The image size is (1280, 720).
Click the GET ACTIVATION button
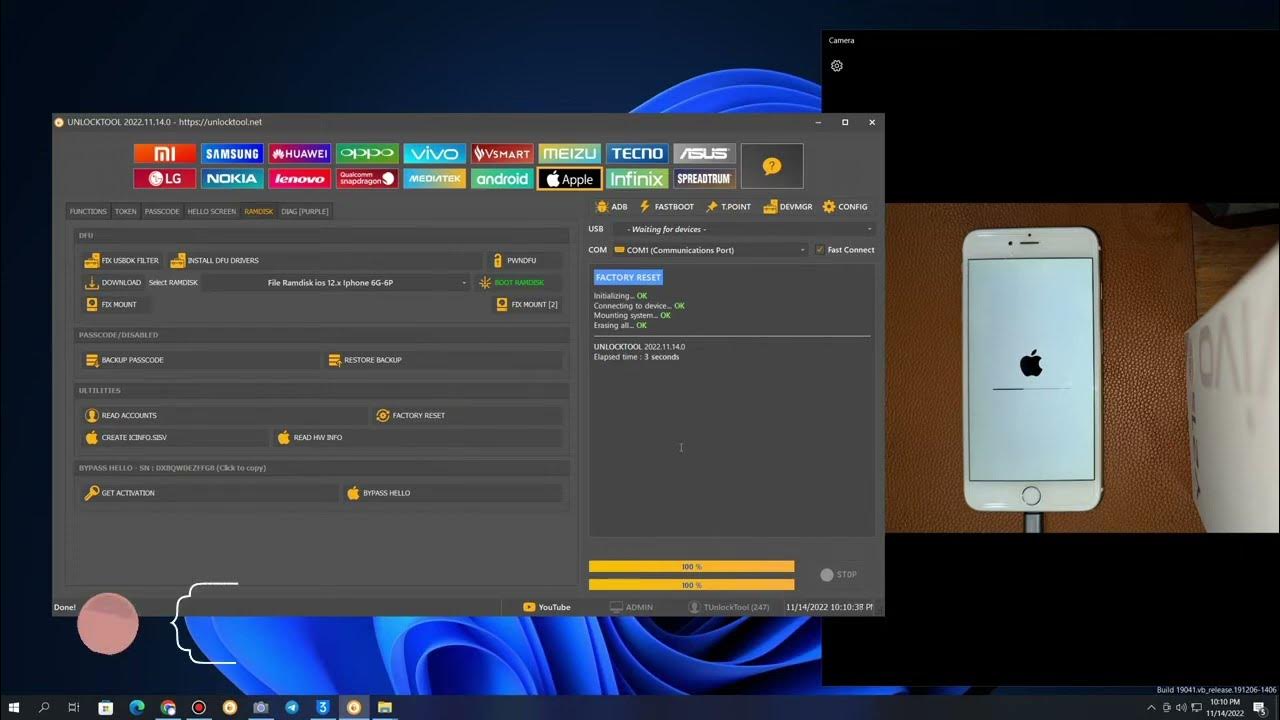pos(210,493)
